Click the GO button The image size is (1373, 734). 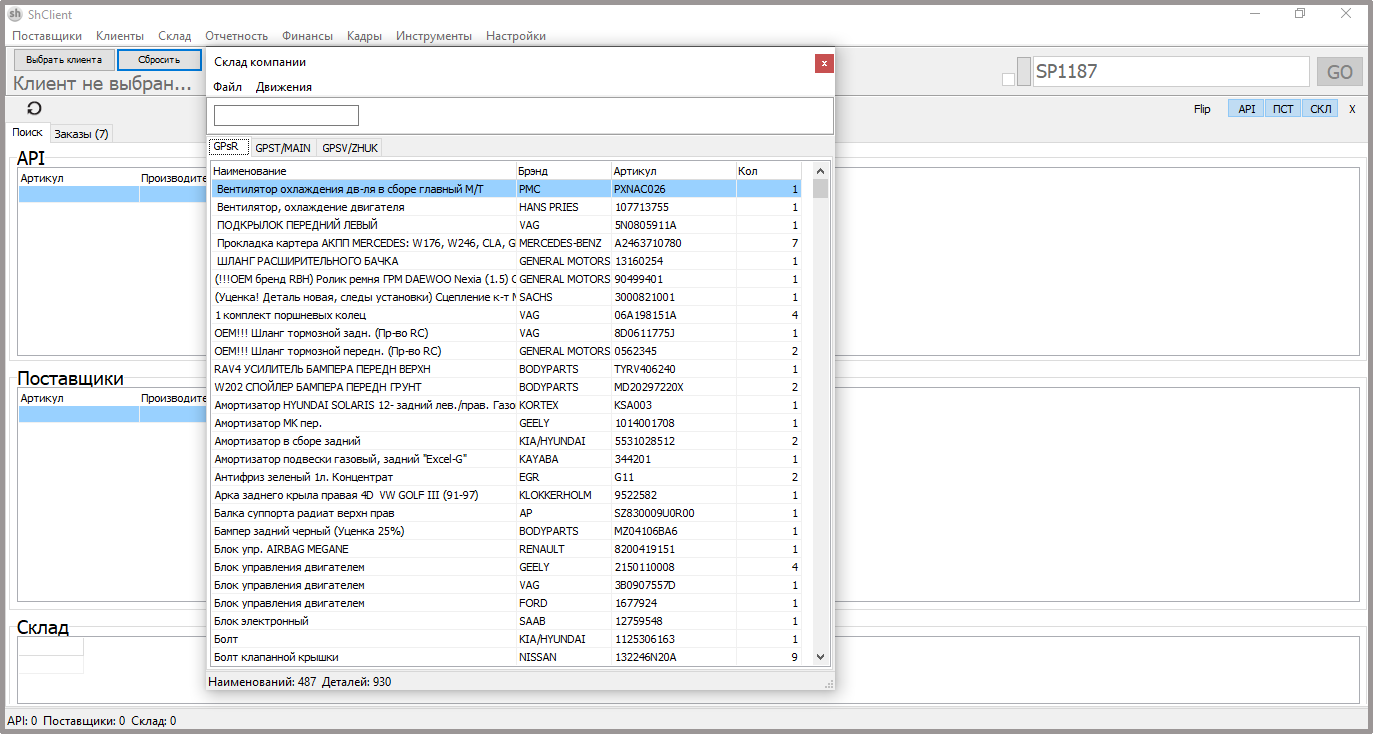pos(1340,72)
